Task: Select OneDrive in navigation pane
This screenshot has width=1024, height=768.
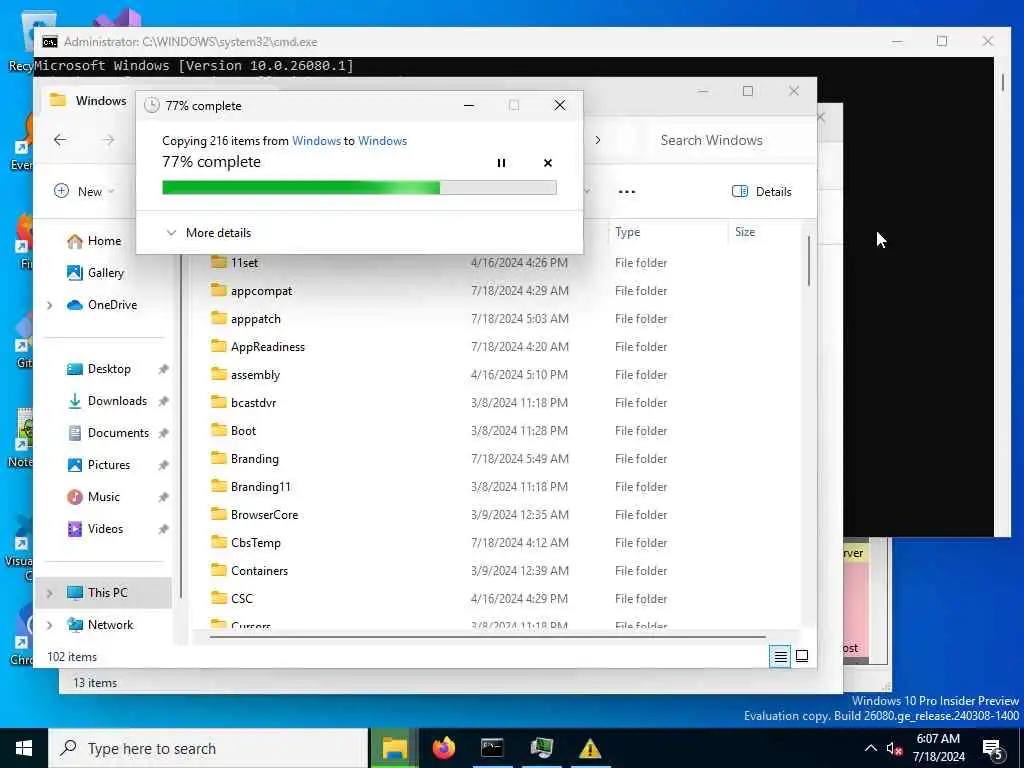Action: click(x=103, y=305)
